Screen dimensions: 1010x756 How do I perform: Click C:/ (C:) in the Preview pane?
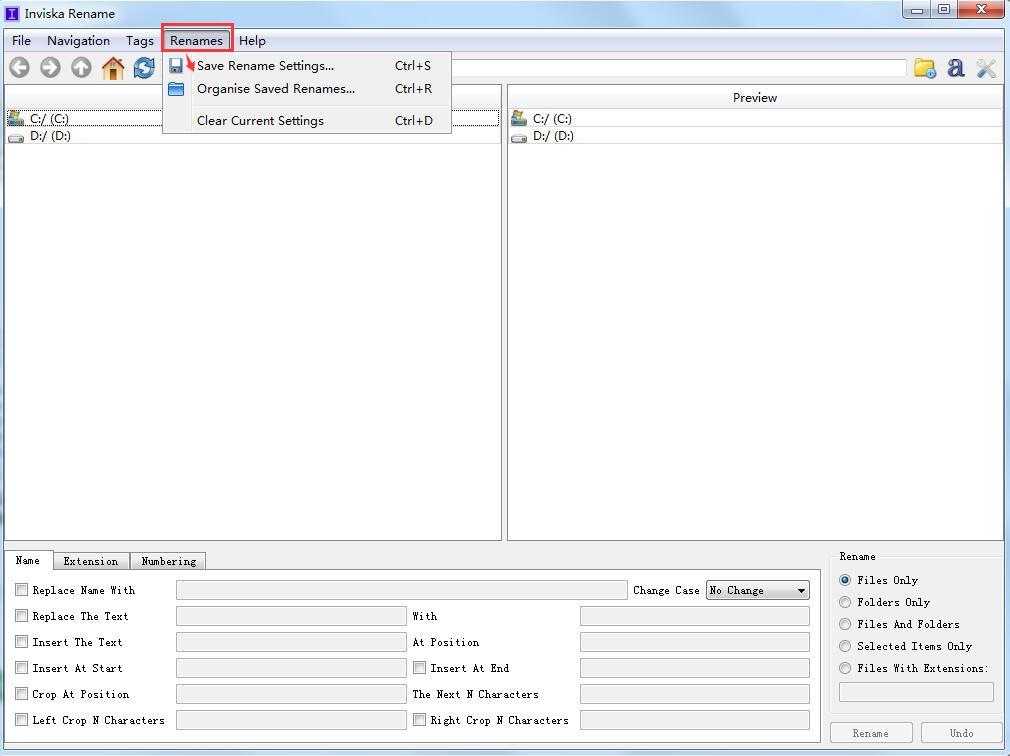(x=755, y=118)
